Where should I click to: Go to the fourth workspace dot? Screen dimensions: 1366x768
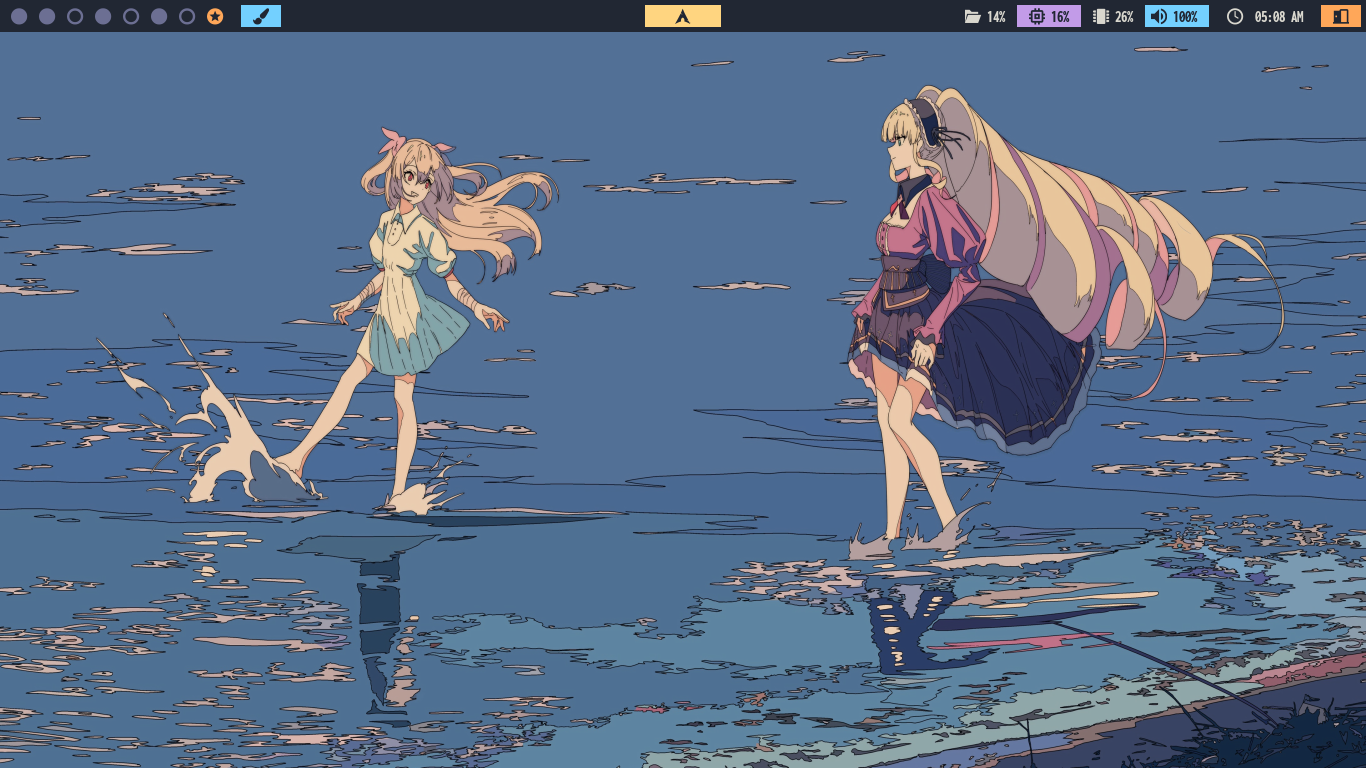(x=103, y=17)
